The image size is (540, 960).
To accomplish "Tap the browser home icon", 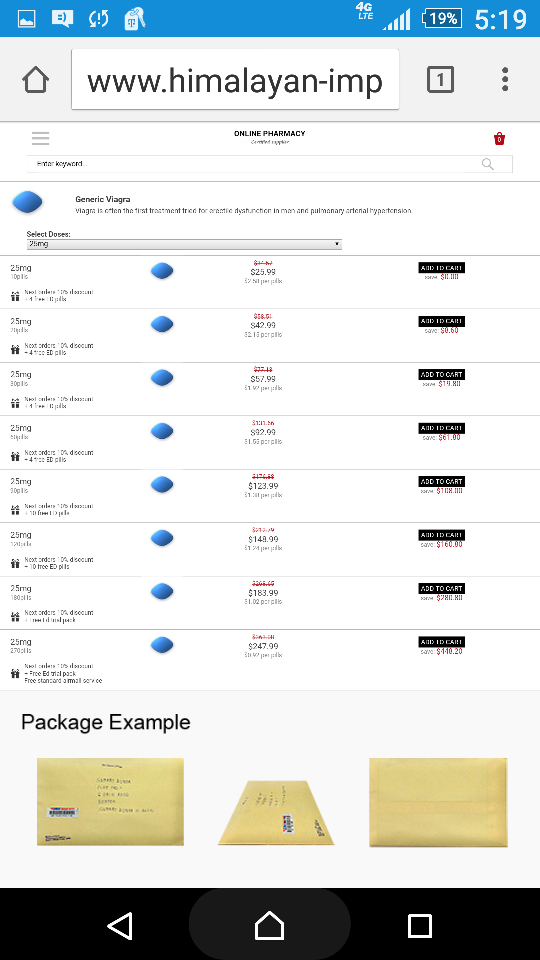I will (36, 80).
